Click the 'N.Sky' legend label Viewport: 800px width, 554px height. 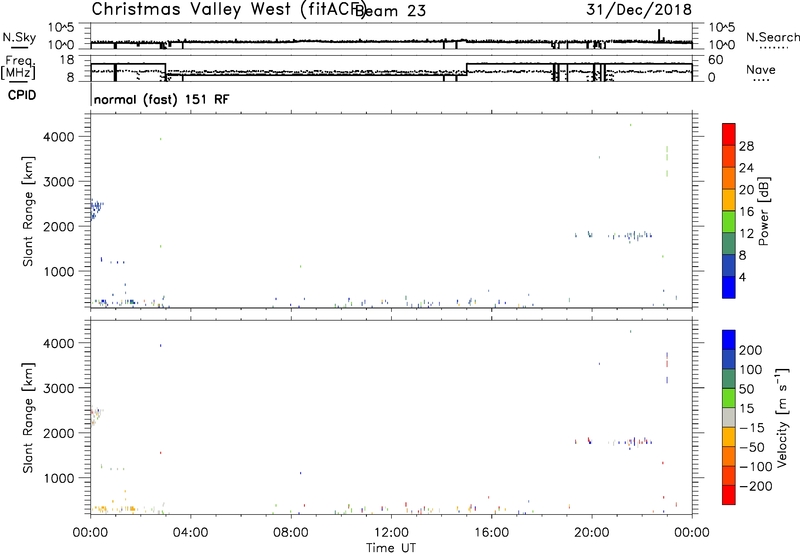[19, 37]
